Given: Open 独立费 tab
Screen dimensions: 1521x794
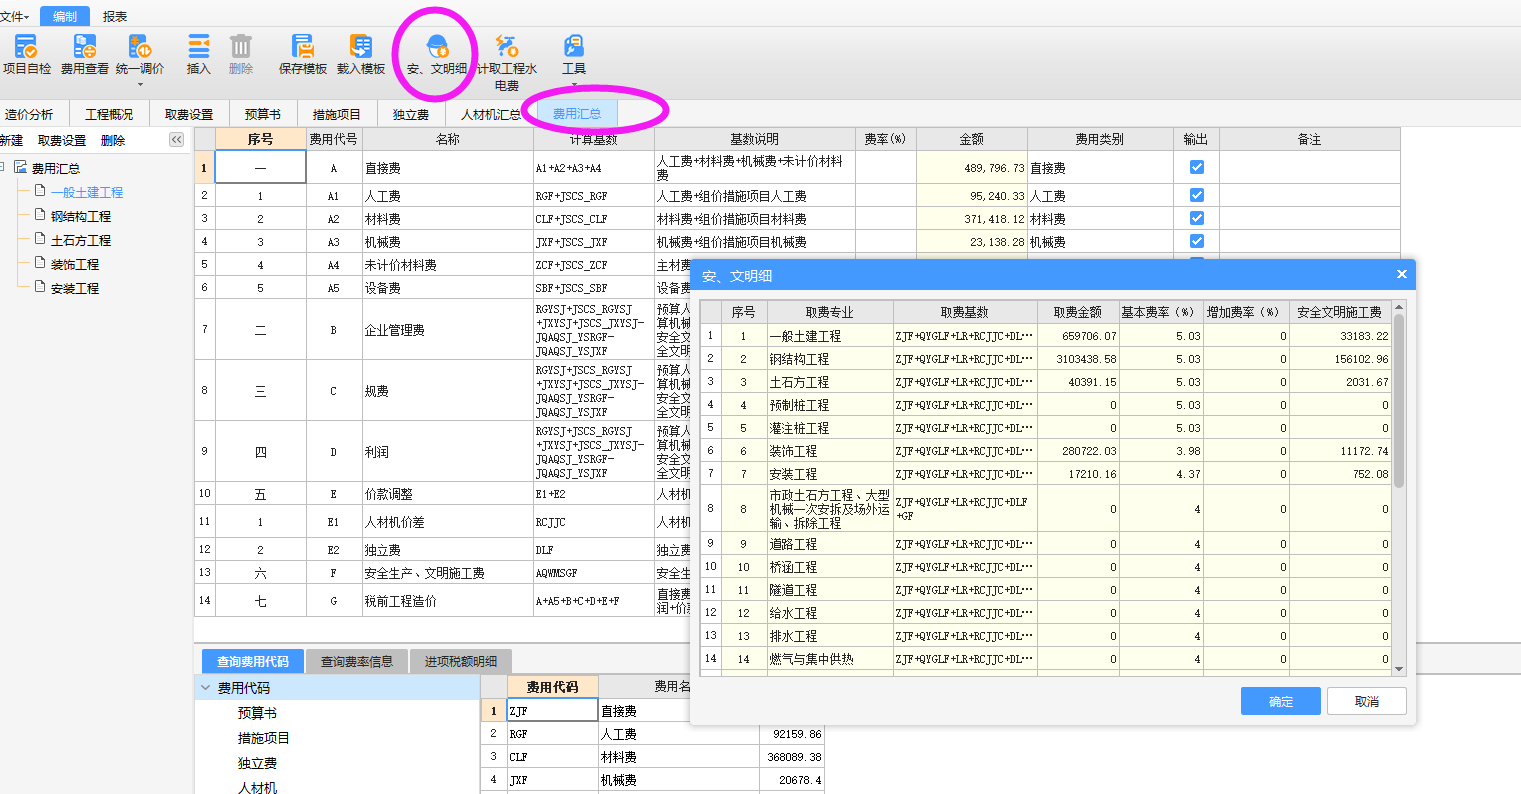Looking at the screenshot, I should [x=411, y=115].
